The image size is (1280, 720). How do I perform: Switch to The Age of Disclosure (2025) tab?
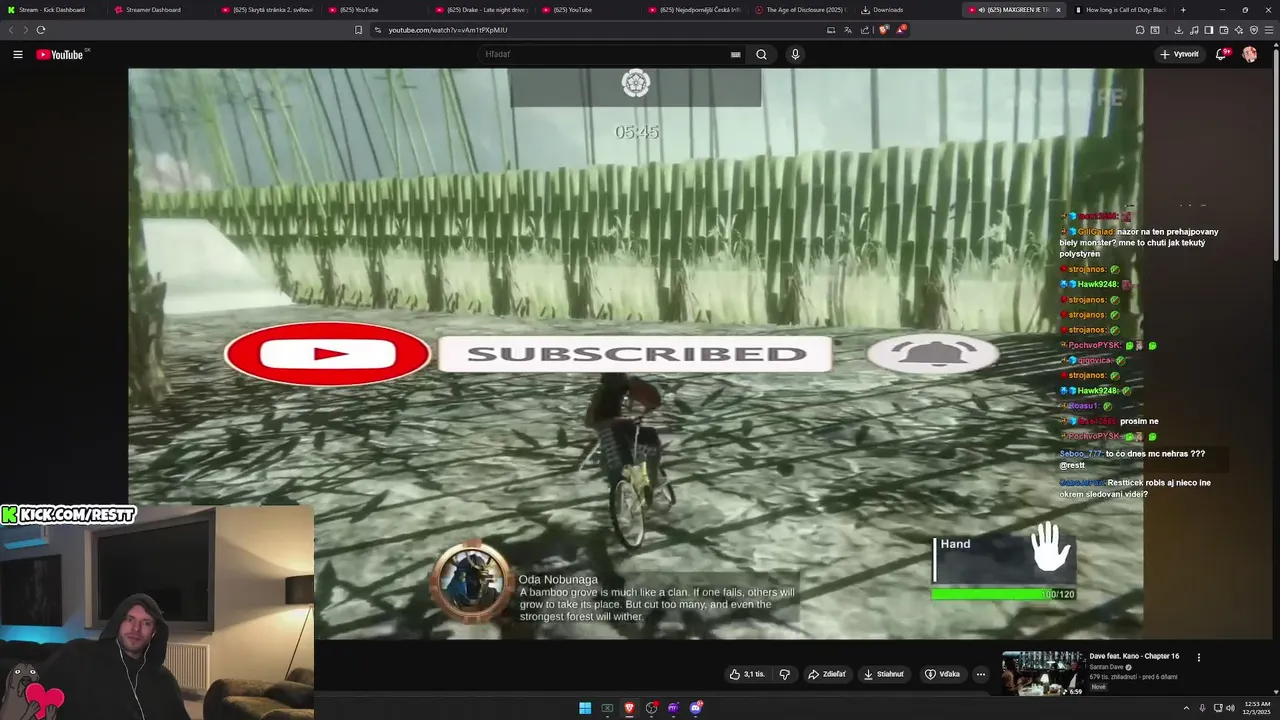[x=801, y=10]
